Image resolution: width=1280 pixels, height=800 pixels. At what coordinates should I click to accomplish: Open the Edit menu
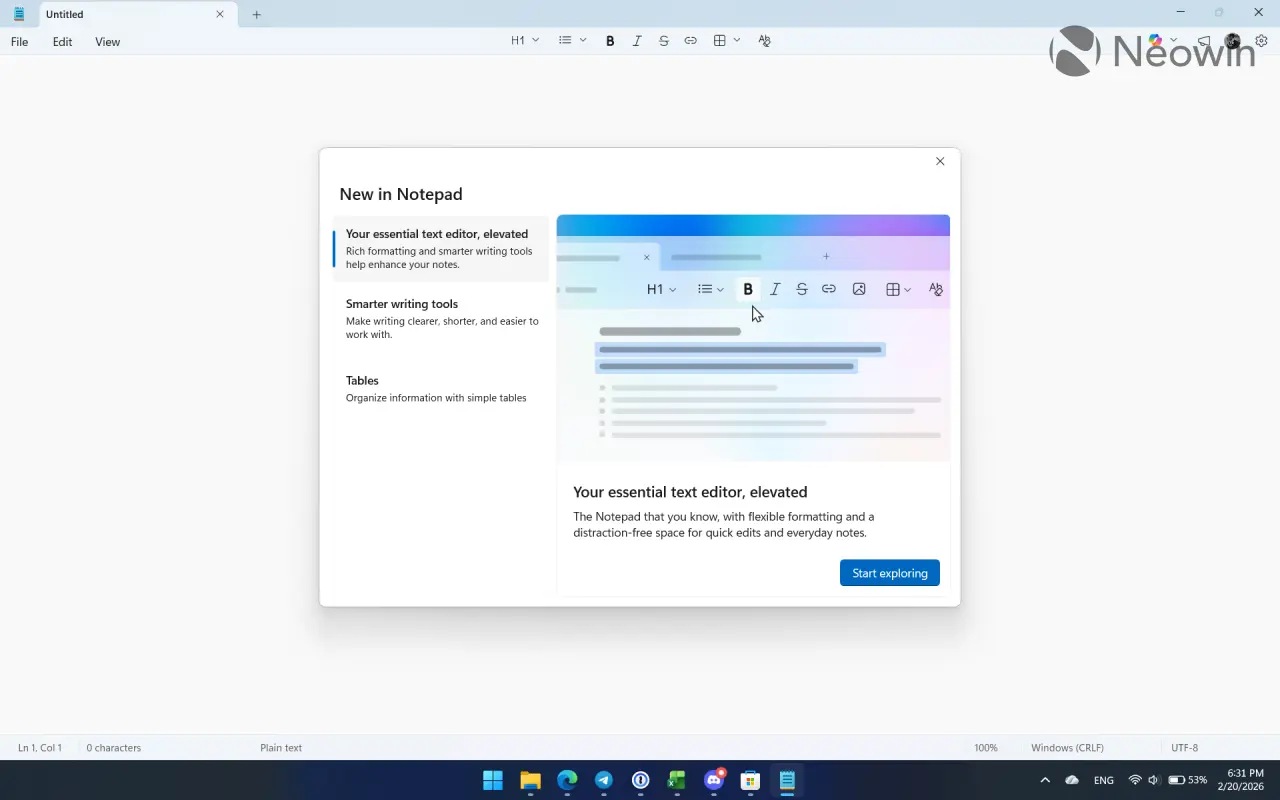coord(62,41)
